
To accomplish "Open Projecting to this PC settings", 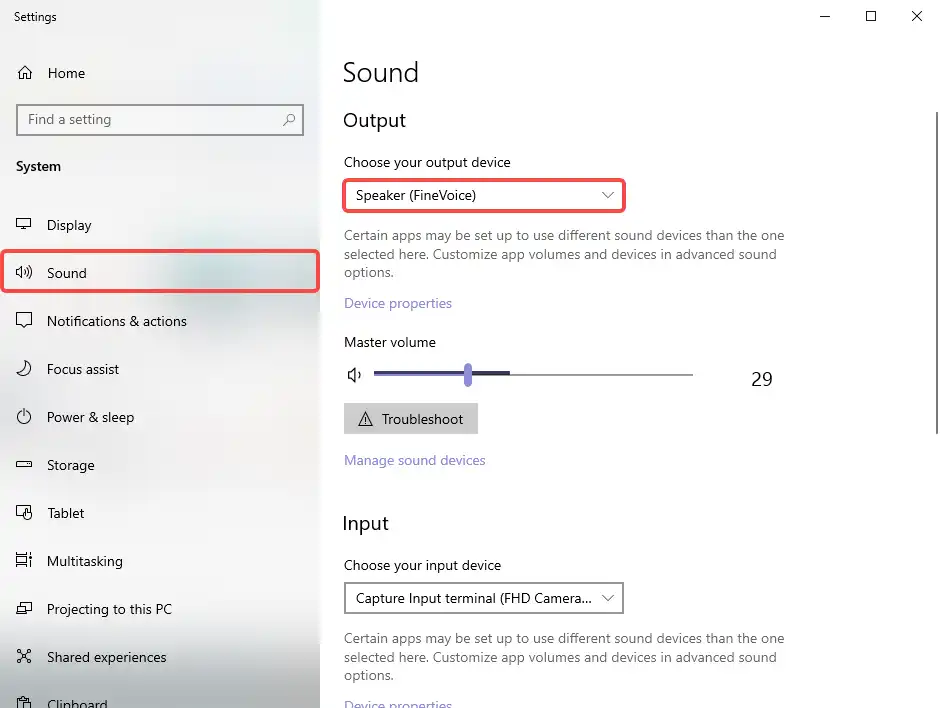I will pyautogui.click(x=159, y=608).
